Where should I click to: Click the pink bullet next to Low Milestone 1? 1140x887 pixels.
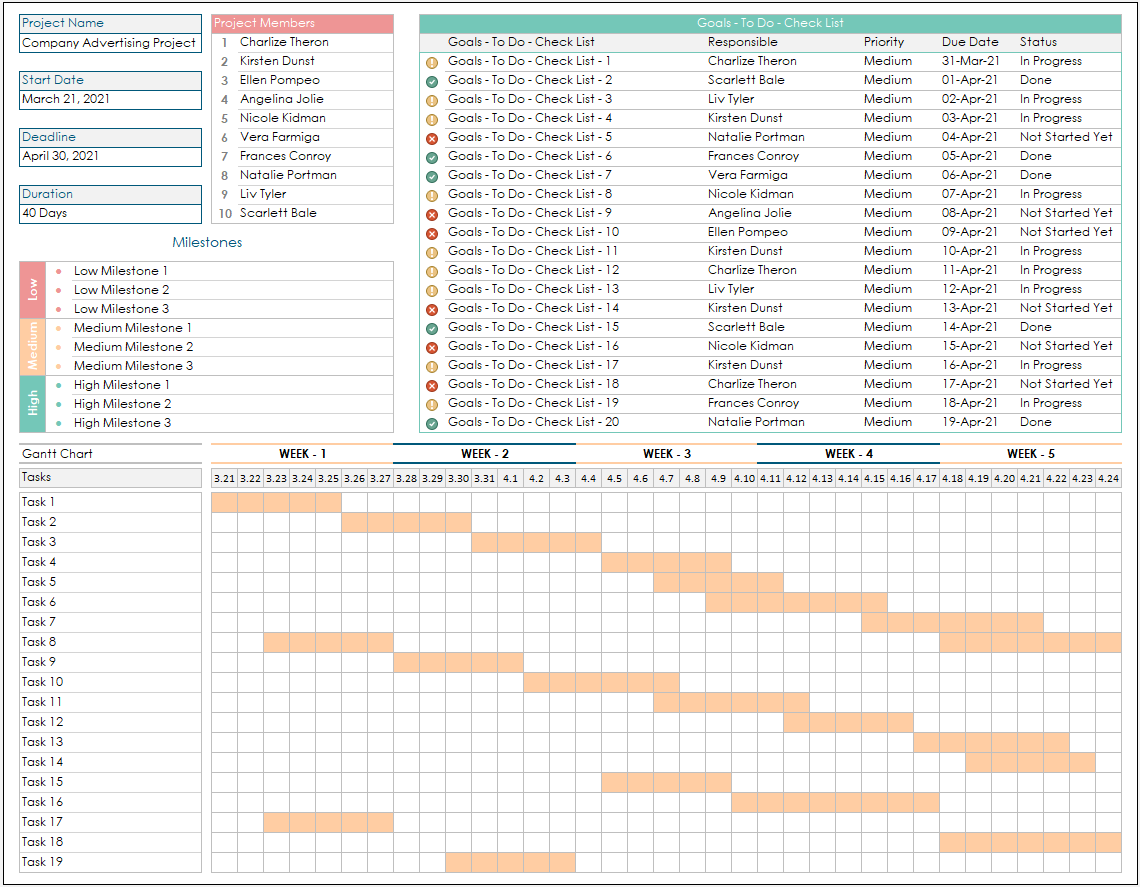click(58, 270)
